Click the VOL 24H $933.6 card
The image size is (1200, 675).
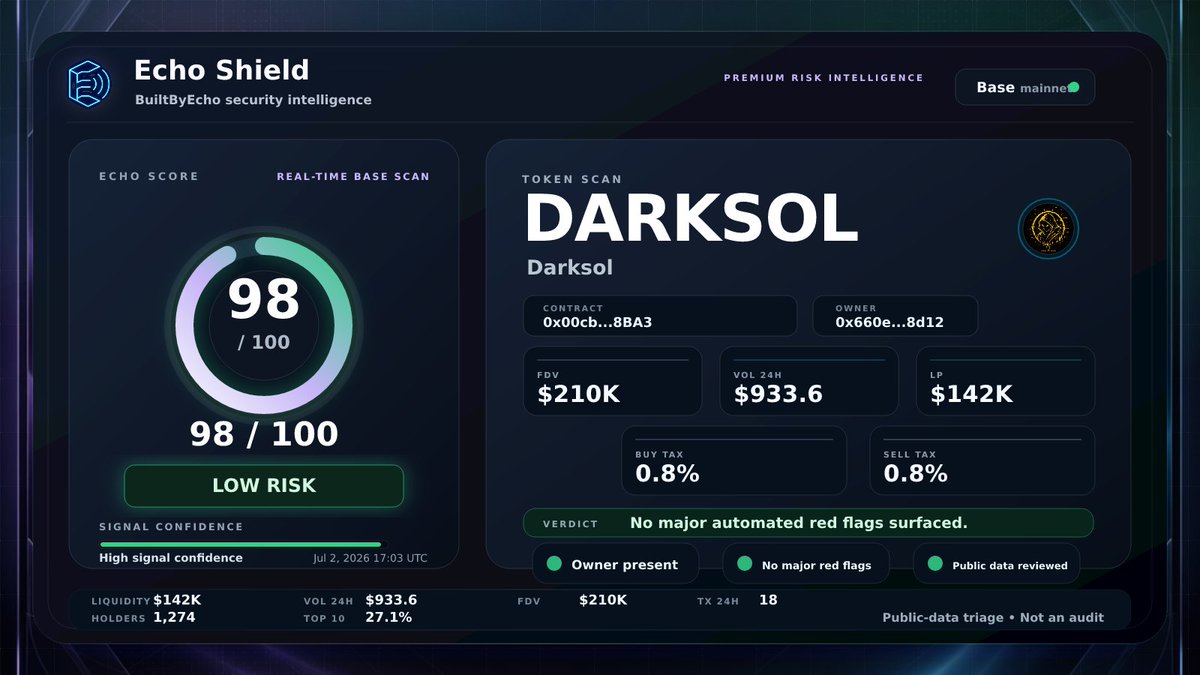[x=809, y=381]
